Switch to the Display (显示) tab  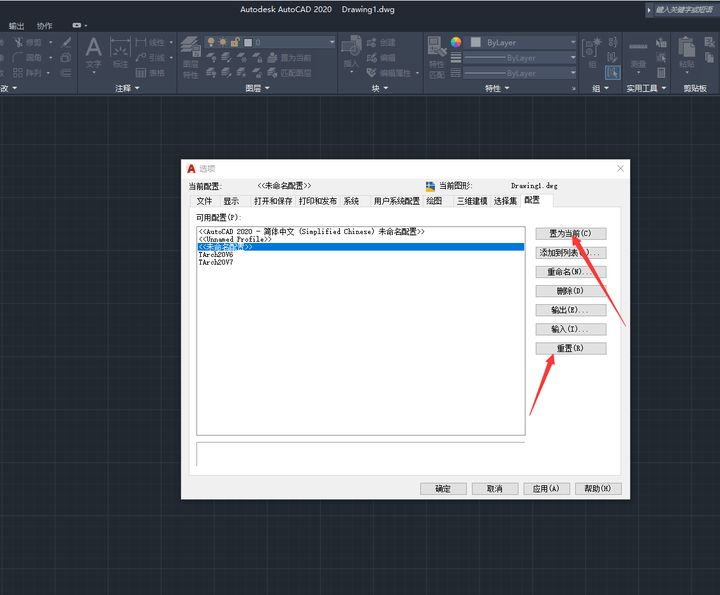(x=231, y=201)
